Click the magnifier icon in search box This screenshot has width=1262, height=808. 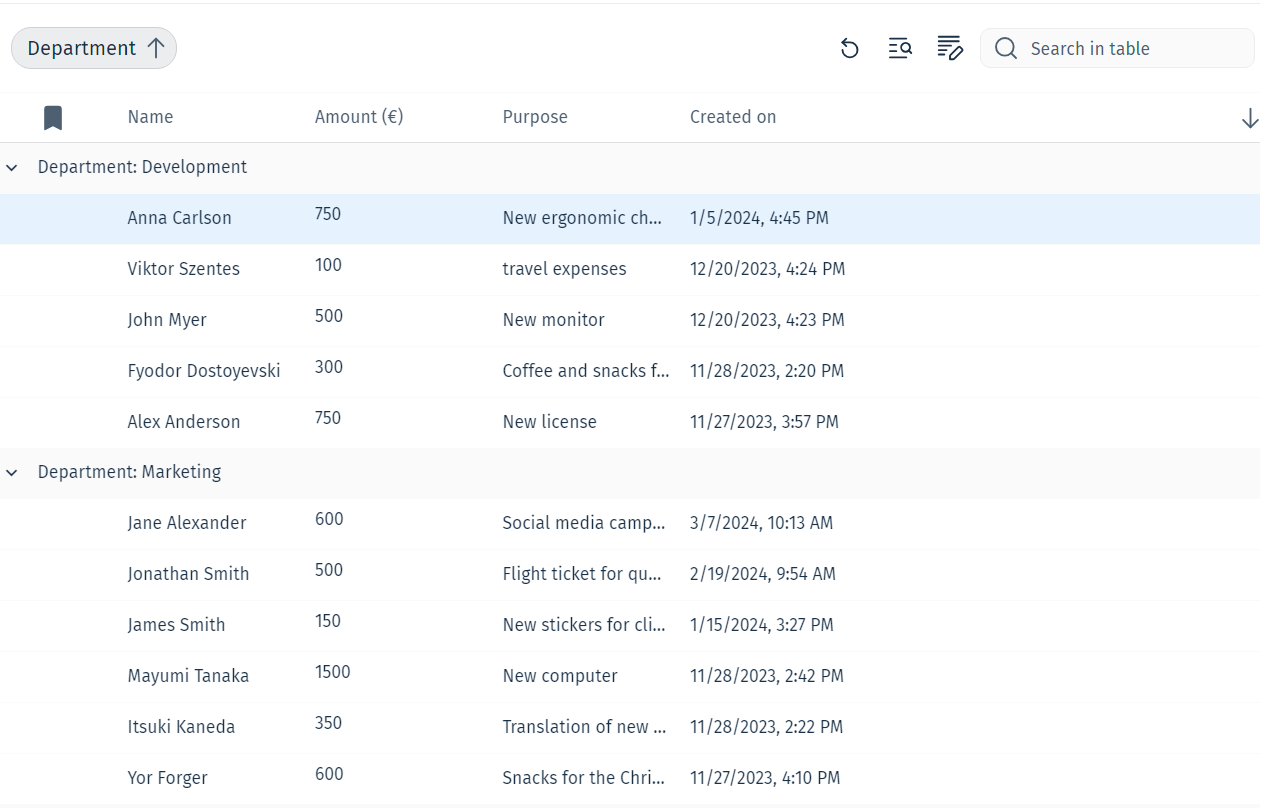[x=1006, y=48]
